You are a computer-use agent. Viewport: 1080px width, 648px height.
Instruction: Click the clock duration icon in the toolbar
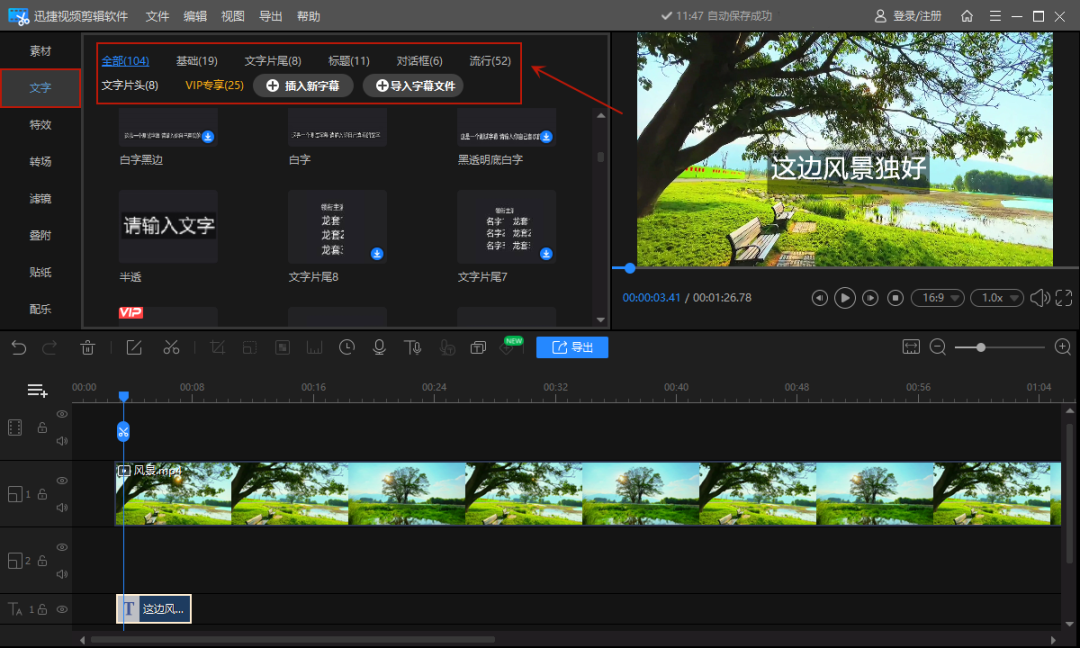coord(346,347)
